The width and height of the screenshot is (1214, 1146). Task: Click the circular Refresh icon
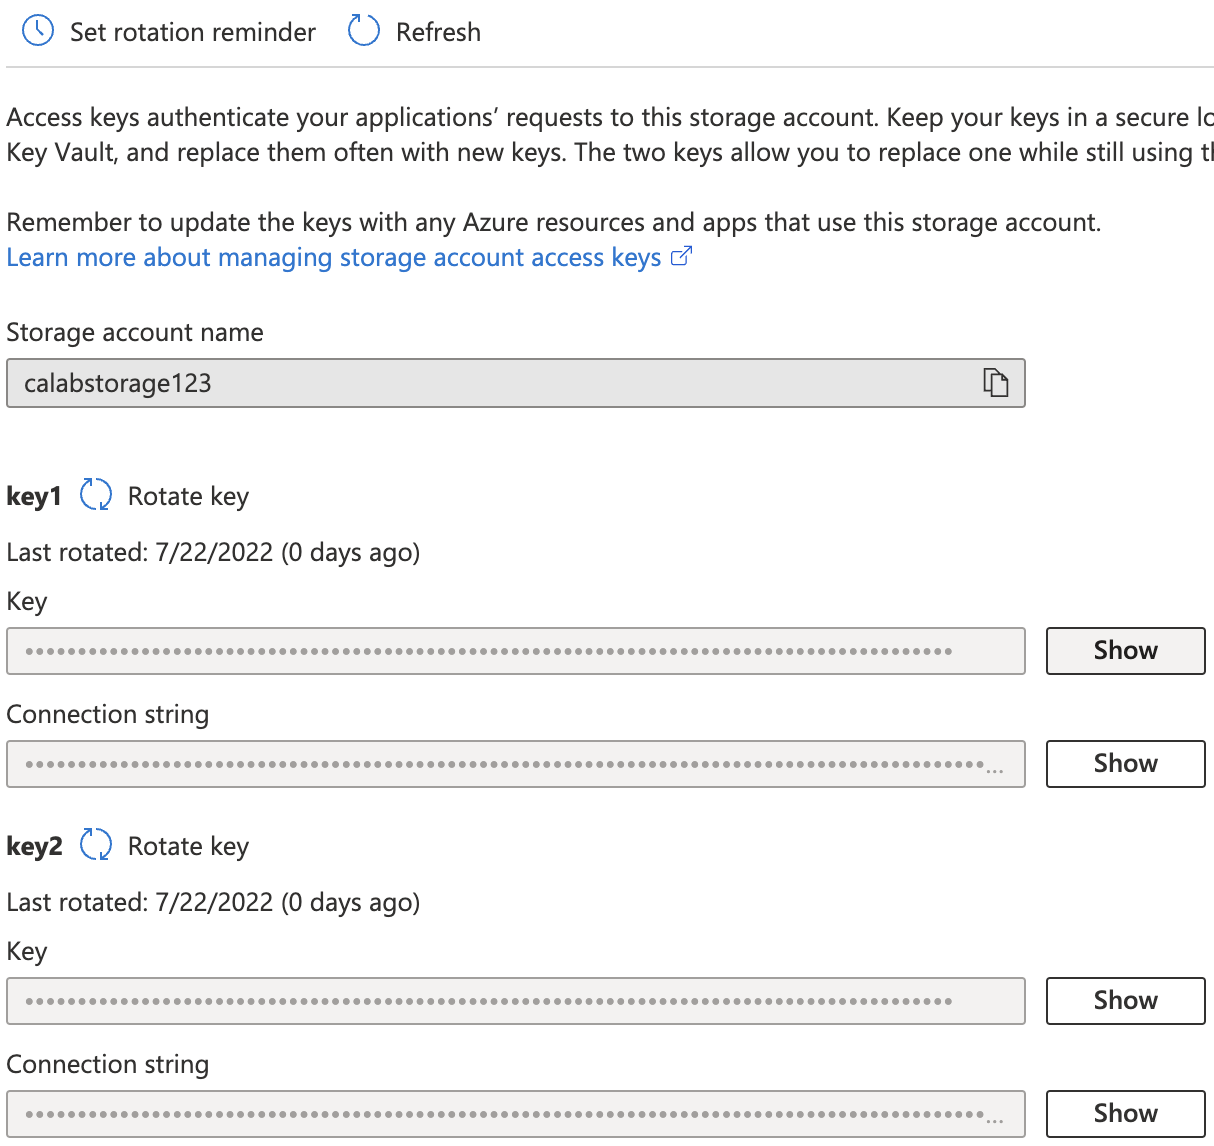[x=363, y=31]
